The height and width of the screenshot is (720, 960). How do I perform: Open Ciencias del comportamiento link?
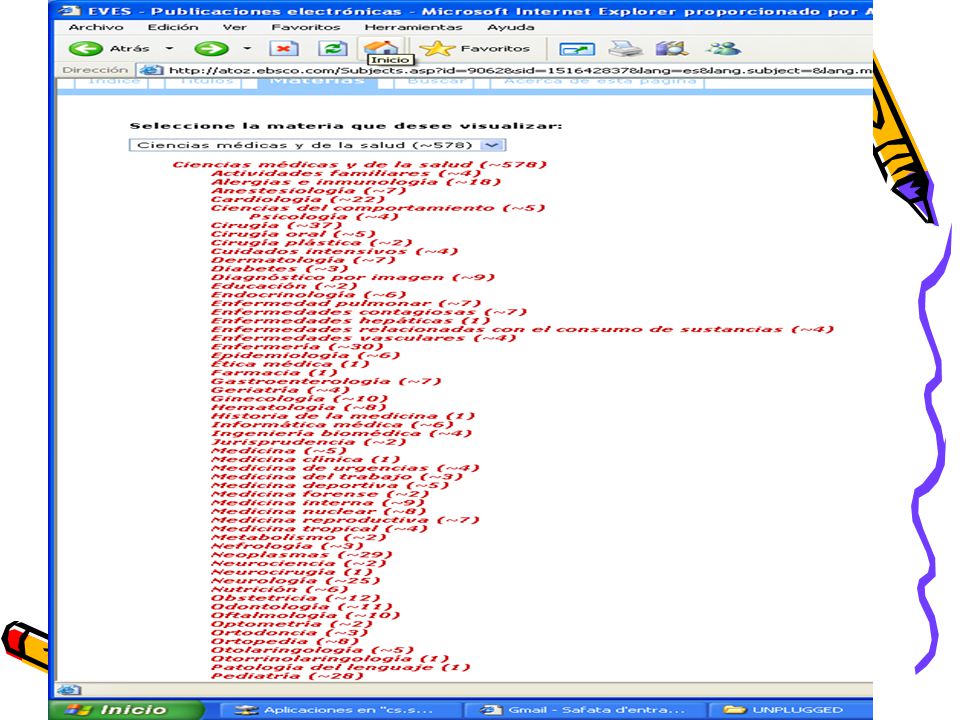378,208
